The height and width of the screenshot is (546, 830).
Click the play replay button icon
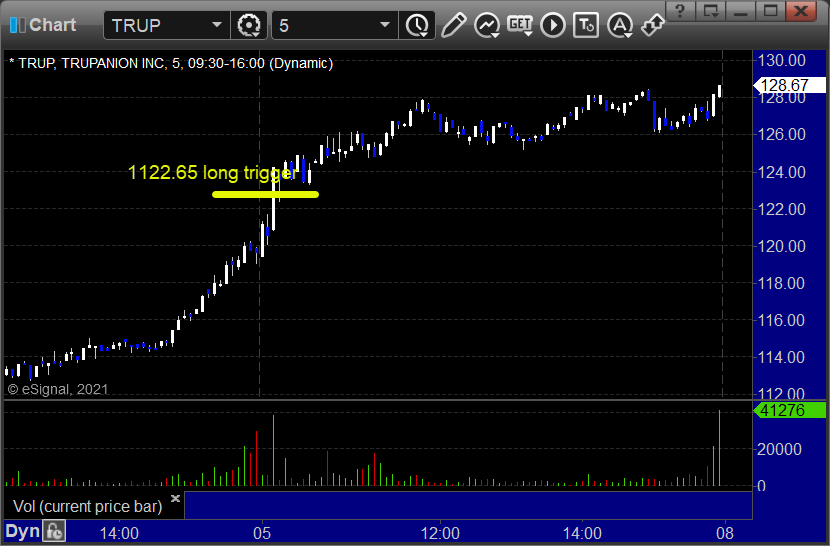(x=553, y=25)
